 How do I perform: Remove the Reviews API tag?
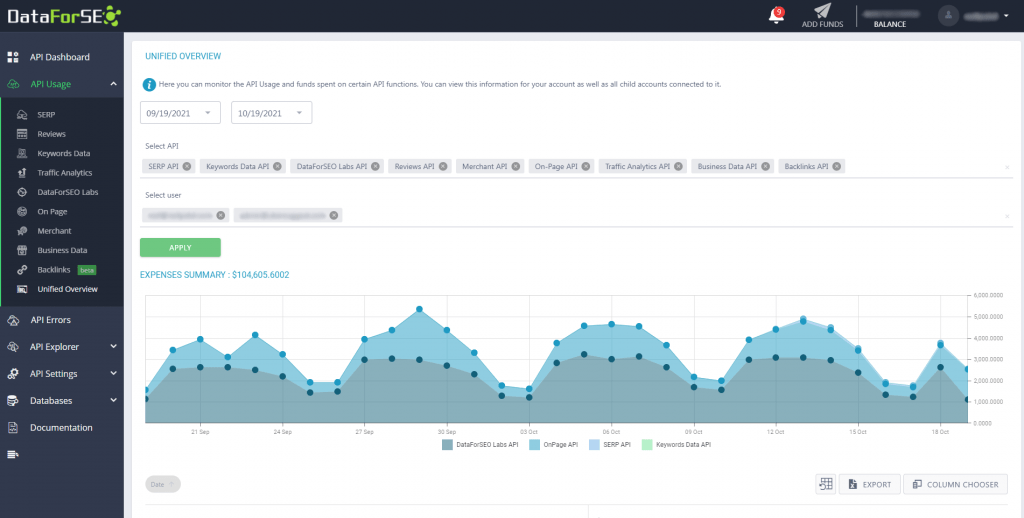[443, 167]
